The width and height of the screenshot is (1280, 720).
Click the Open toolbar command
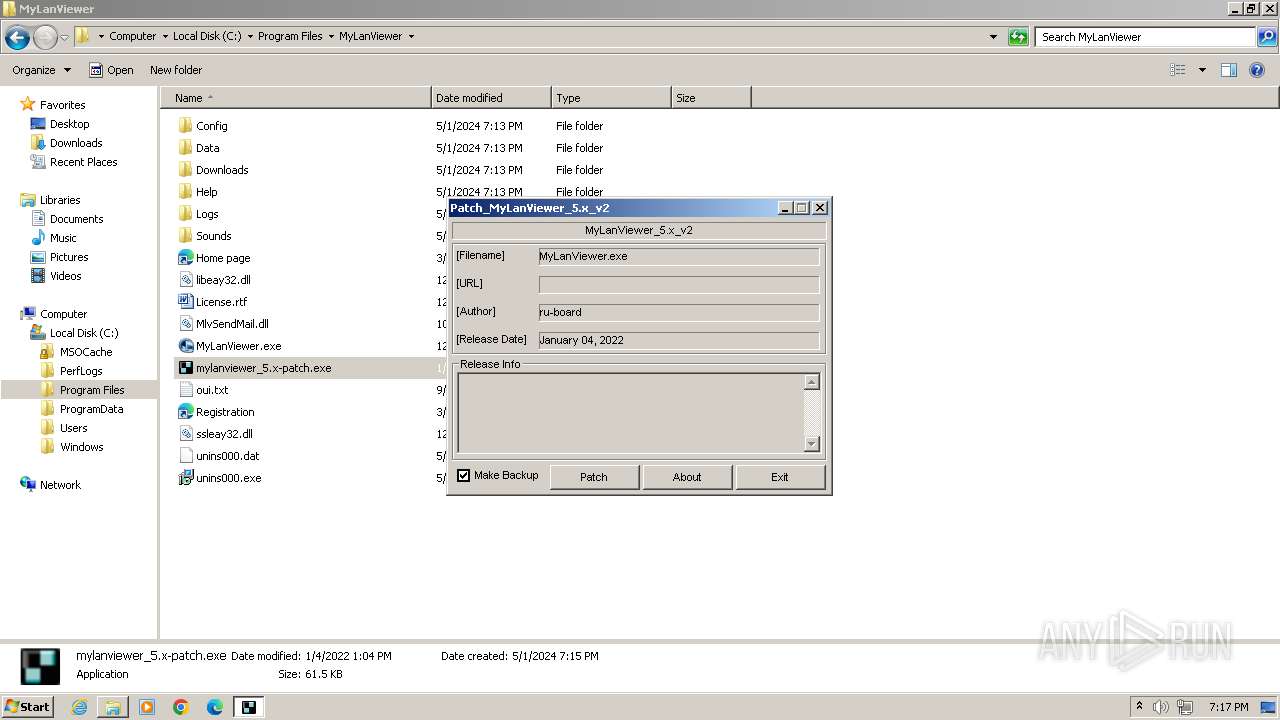tap(111, 70)
